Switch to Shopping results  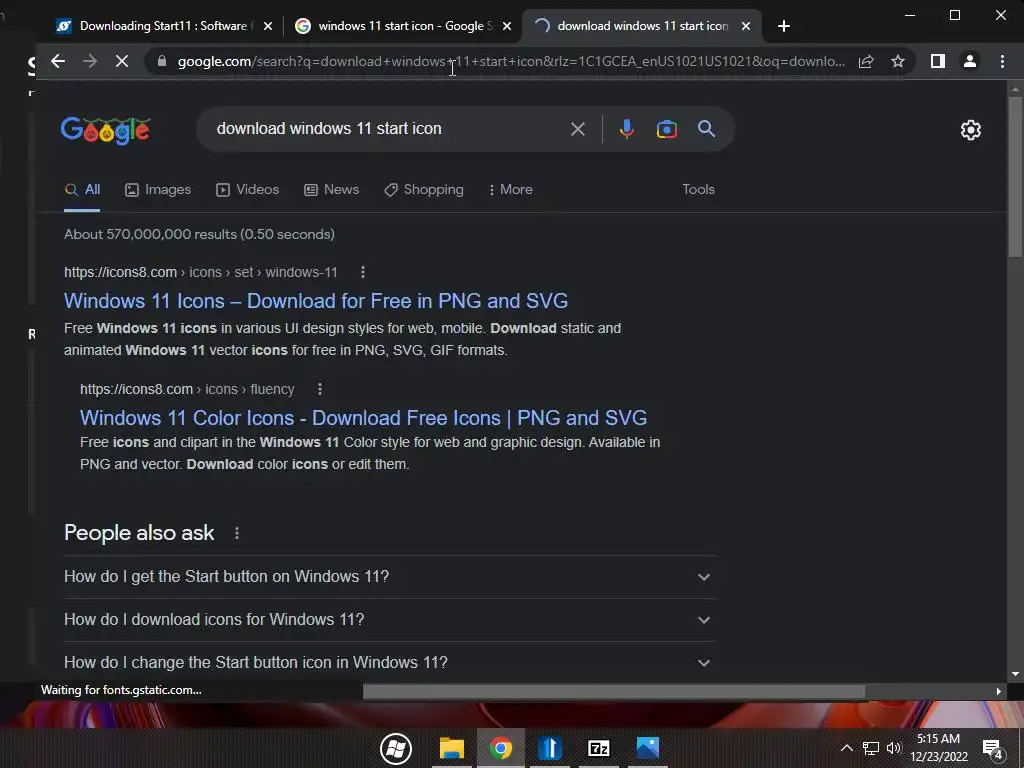pos(424,189)
